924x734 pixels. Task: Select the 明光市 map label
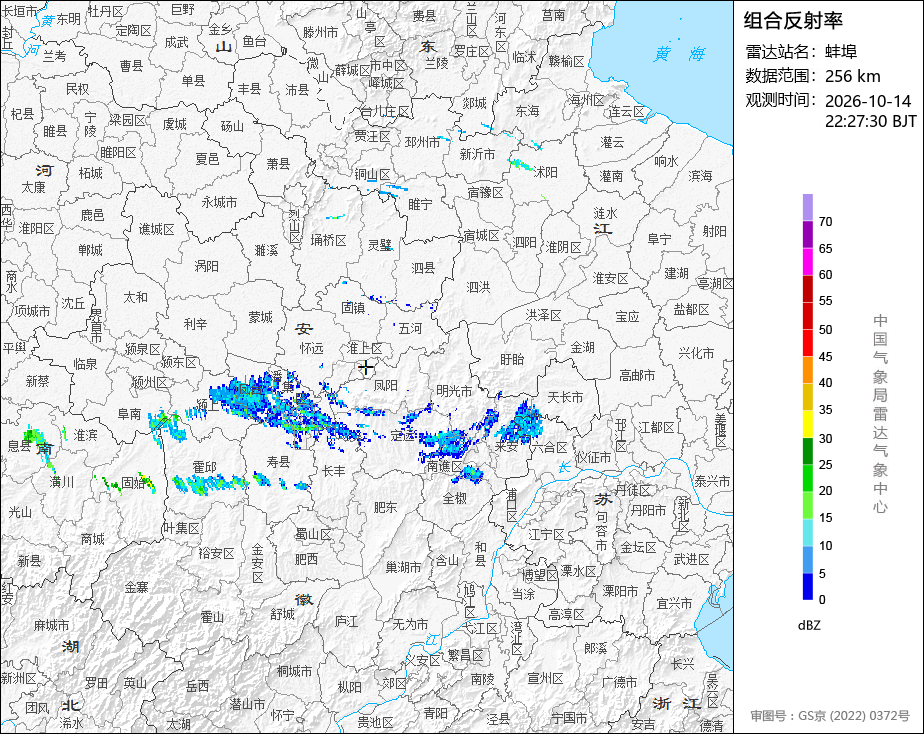pyautogui.click(x=454, y=391)
